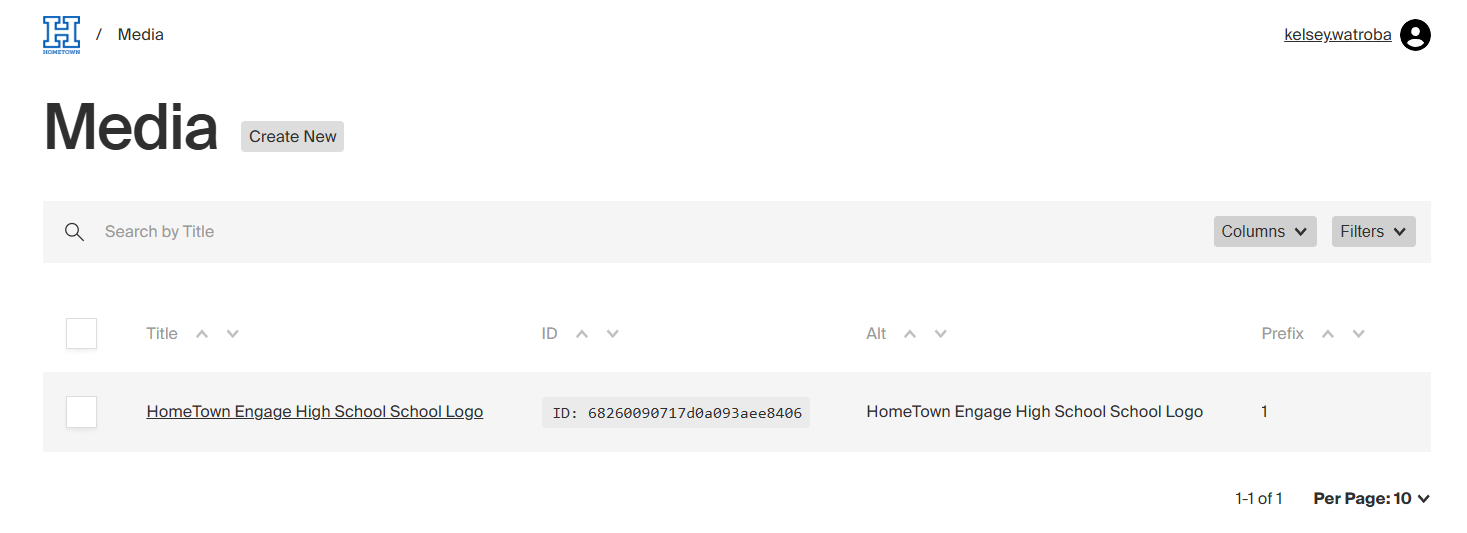Sort Alt column descending
Image resolution: width=1467 pixels, height=533 pixels.
tap(941, 334)
